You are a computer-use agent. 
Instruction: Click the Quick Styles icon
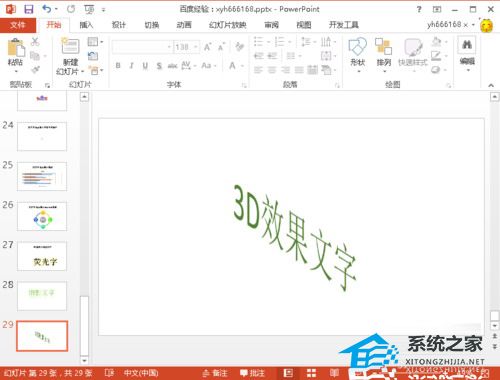[x=413, y=47]
